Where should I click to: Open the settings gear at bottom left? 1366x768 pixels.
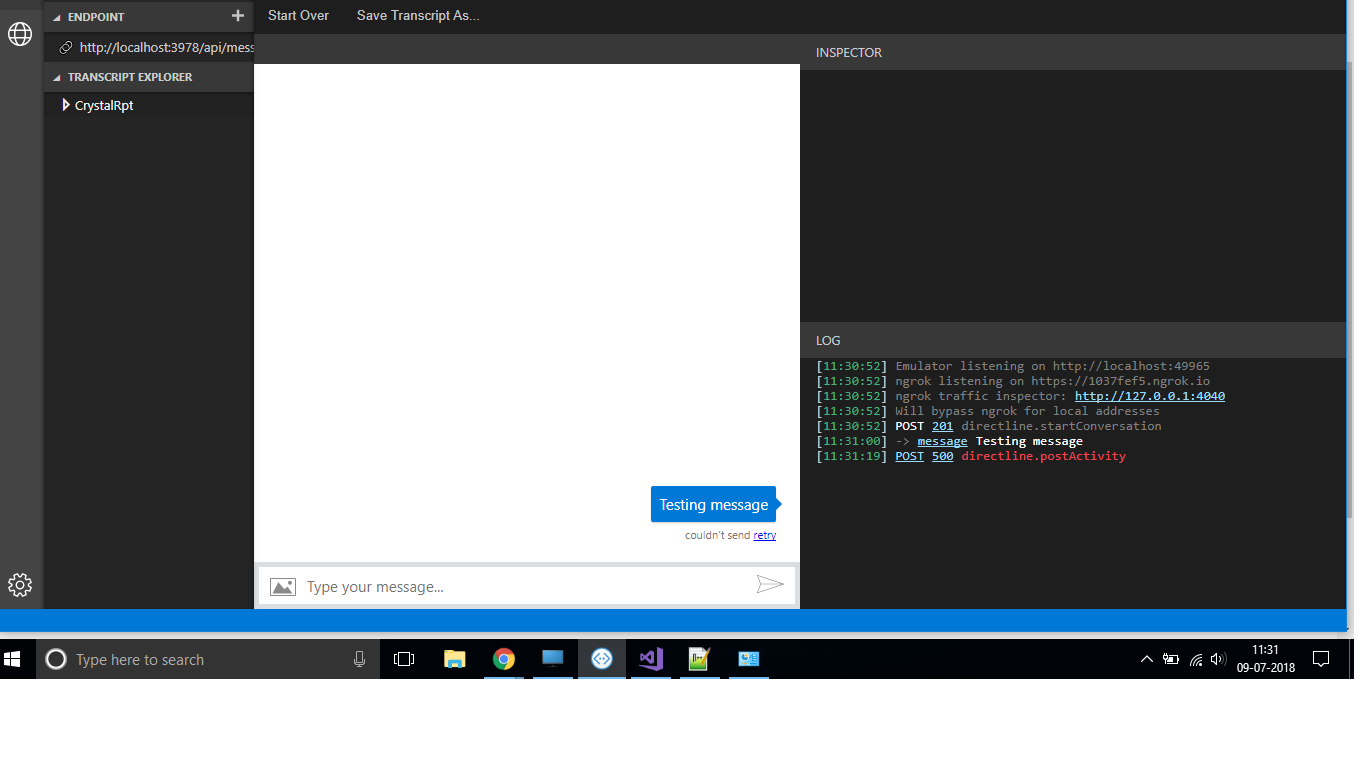tap(20, 585)
